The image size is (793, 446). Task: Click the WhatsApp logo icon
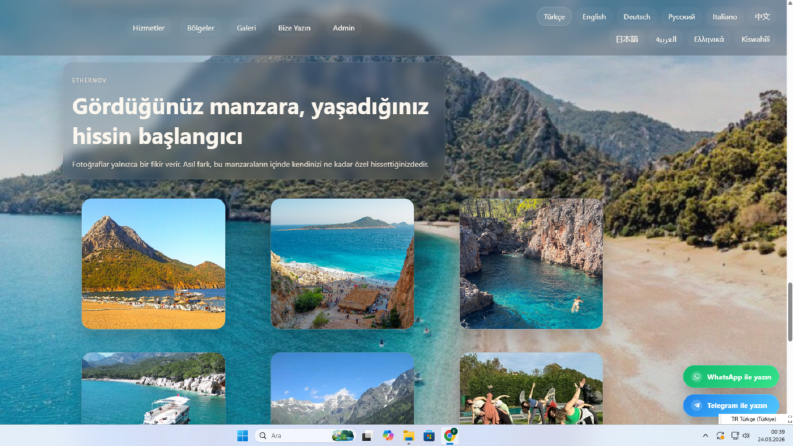(x=697, y=377)
